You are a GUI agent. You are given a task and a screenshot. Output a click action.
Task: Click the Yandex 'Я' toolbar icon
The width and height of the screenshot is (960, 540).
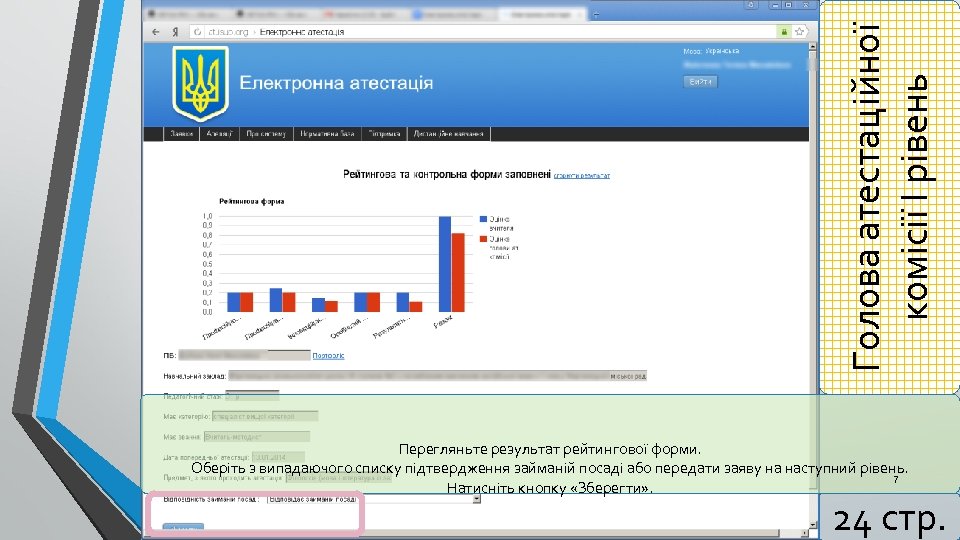coord(175,32)
